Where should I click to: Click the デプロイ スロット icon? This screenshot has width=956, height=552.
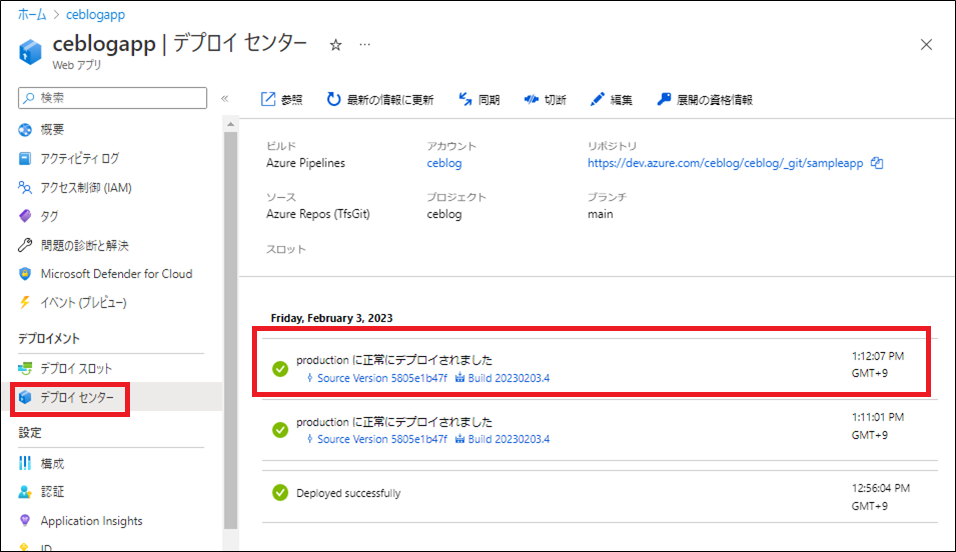point(25,368)
